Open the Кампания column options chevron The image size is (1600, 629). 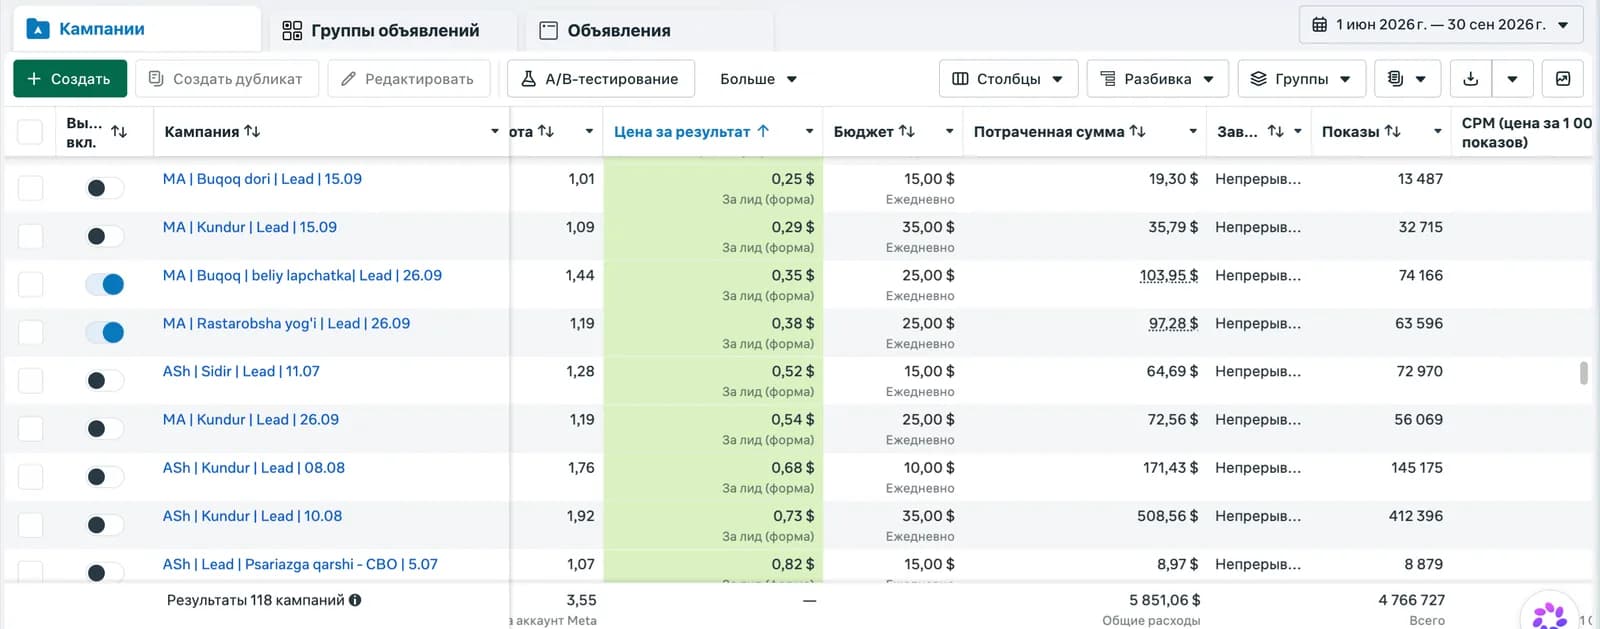point(494,131)
